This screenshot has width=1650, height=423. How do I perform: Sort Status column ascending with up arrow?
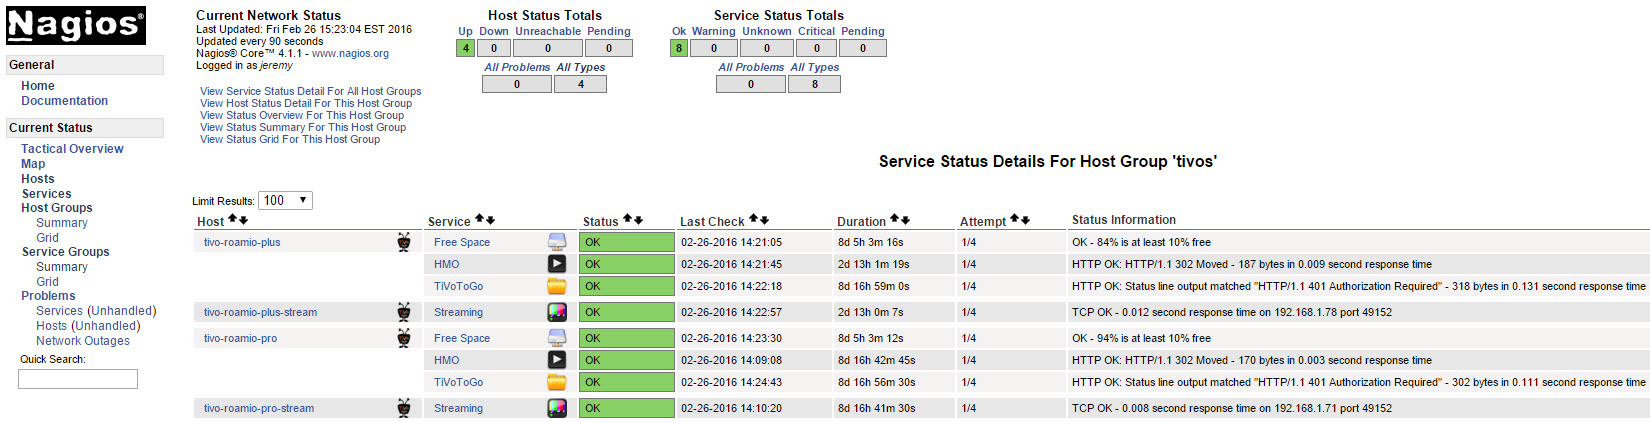pyautogui.click(x=627, y=219)
